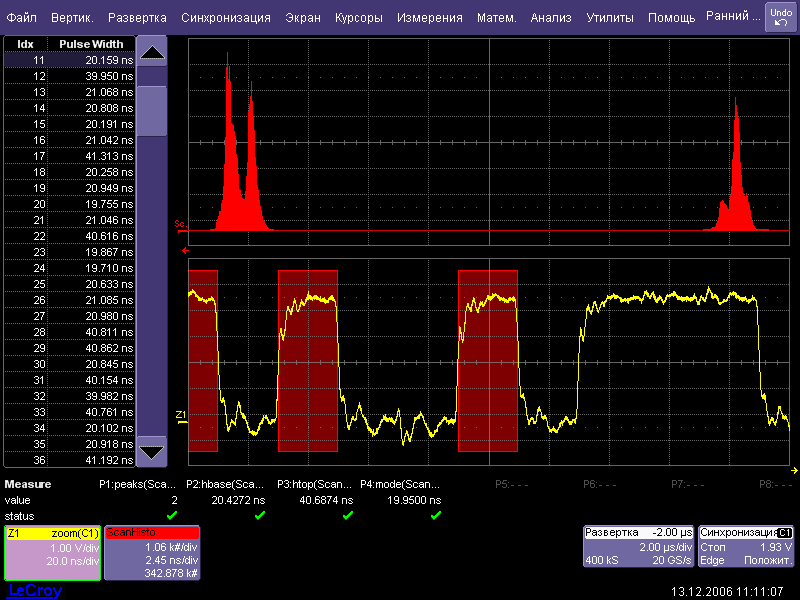
Task: Click the mode value 19.9500 ns
Action: (414, 501)
